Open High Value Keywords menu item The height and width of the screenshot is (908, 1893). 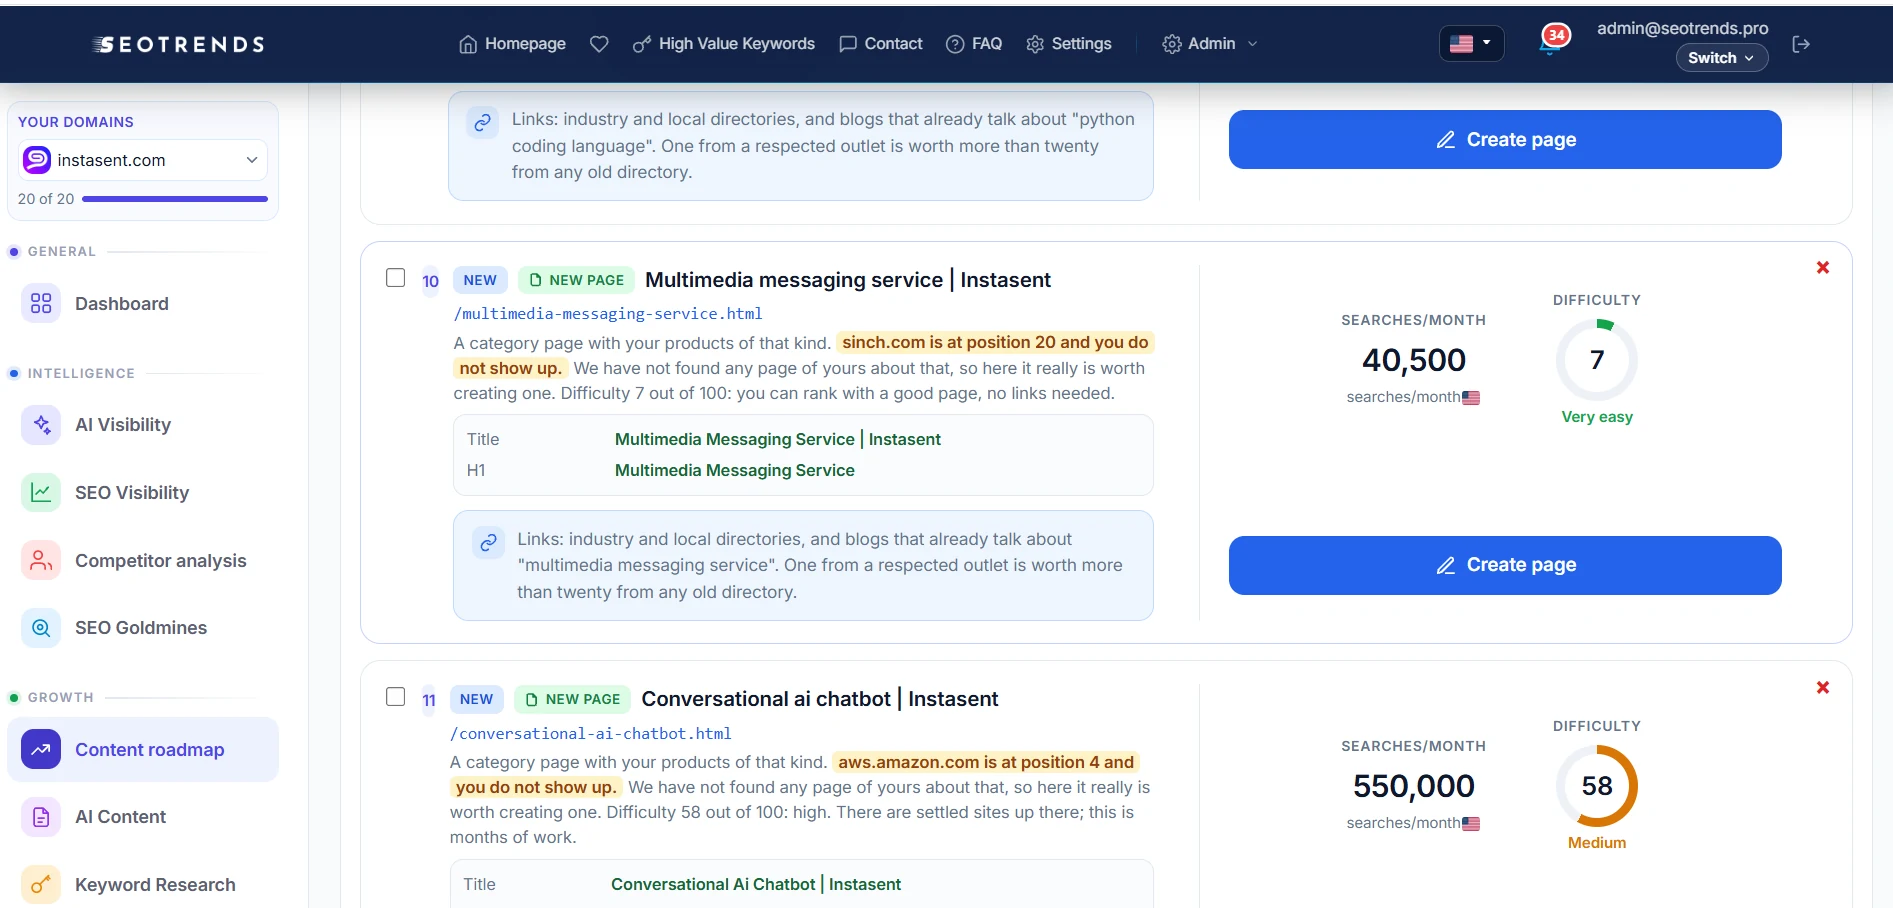point(724,44)
